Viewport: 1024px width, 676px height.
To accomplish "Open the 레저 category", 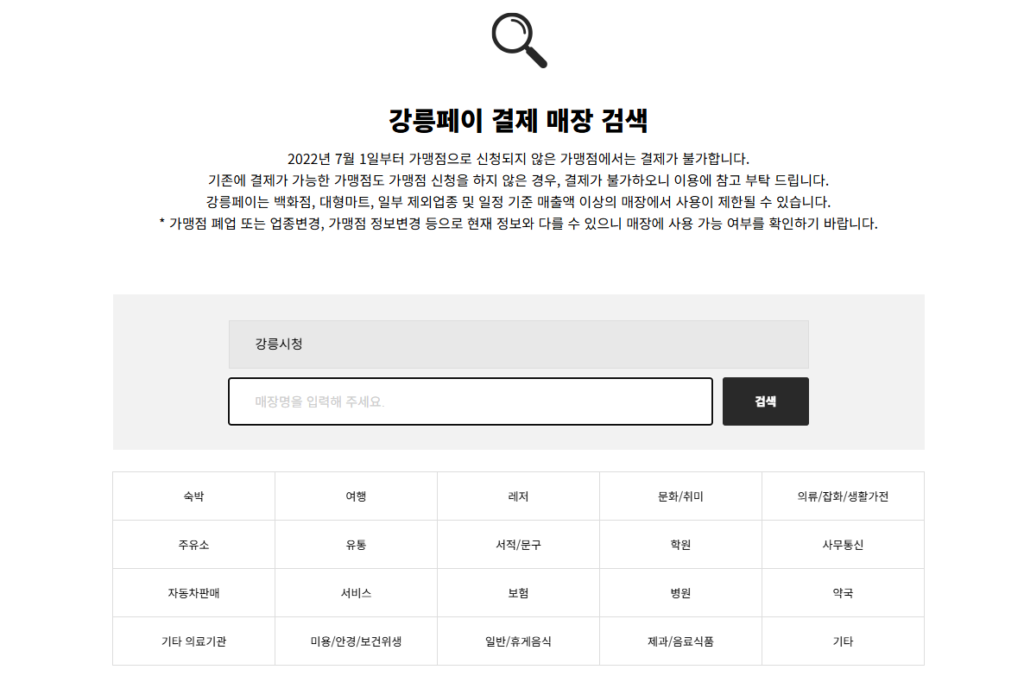I will pyautogui.click(x=518, y=496).
